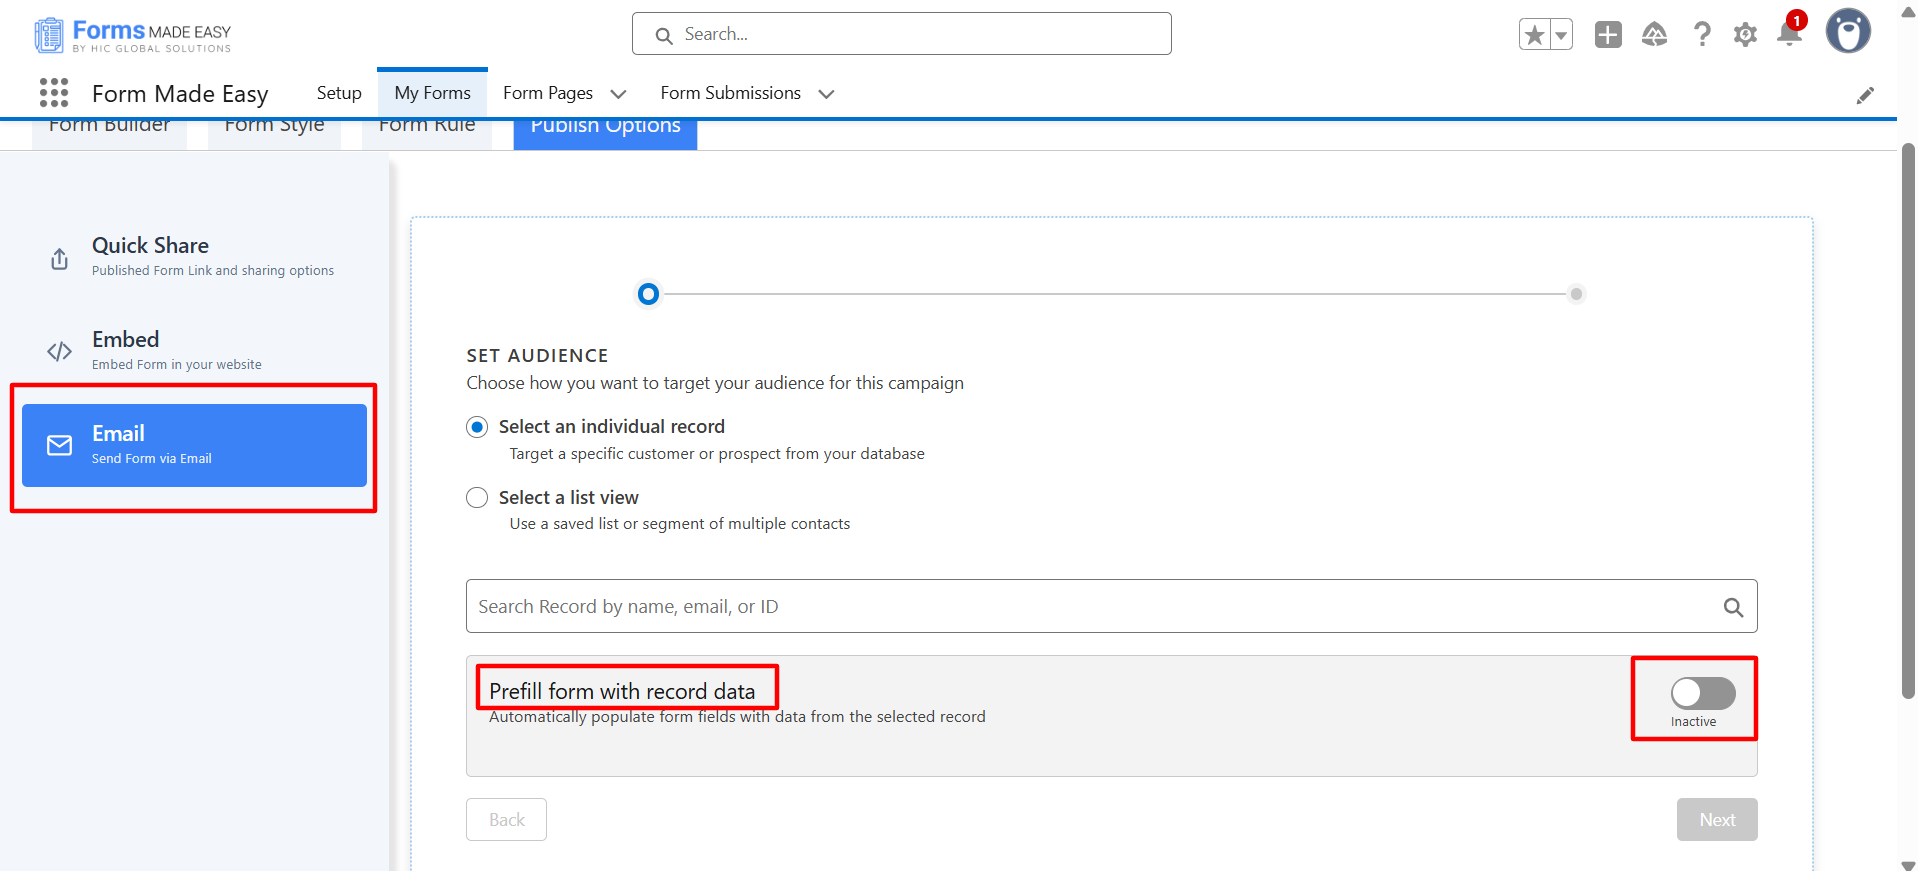
Task: Choose the Select a list view radio
Action: tap(478, 498)
